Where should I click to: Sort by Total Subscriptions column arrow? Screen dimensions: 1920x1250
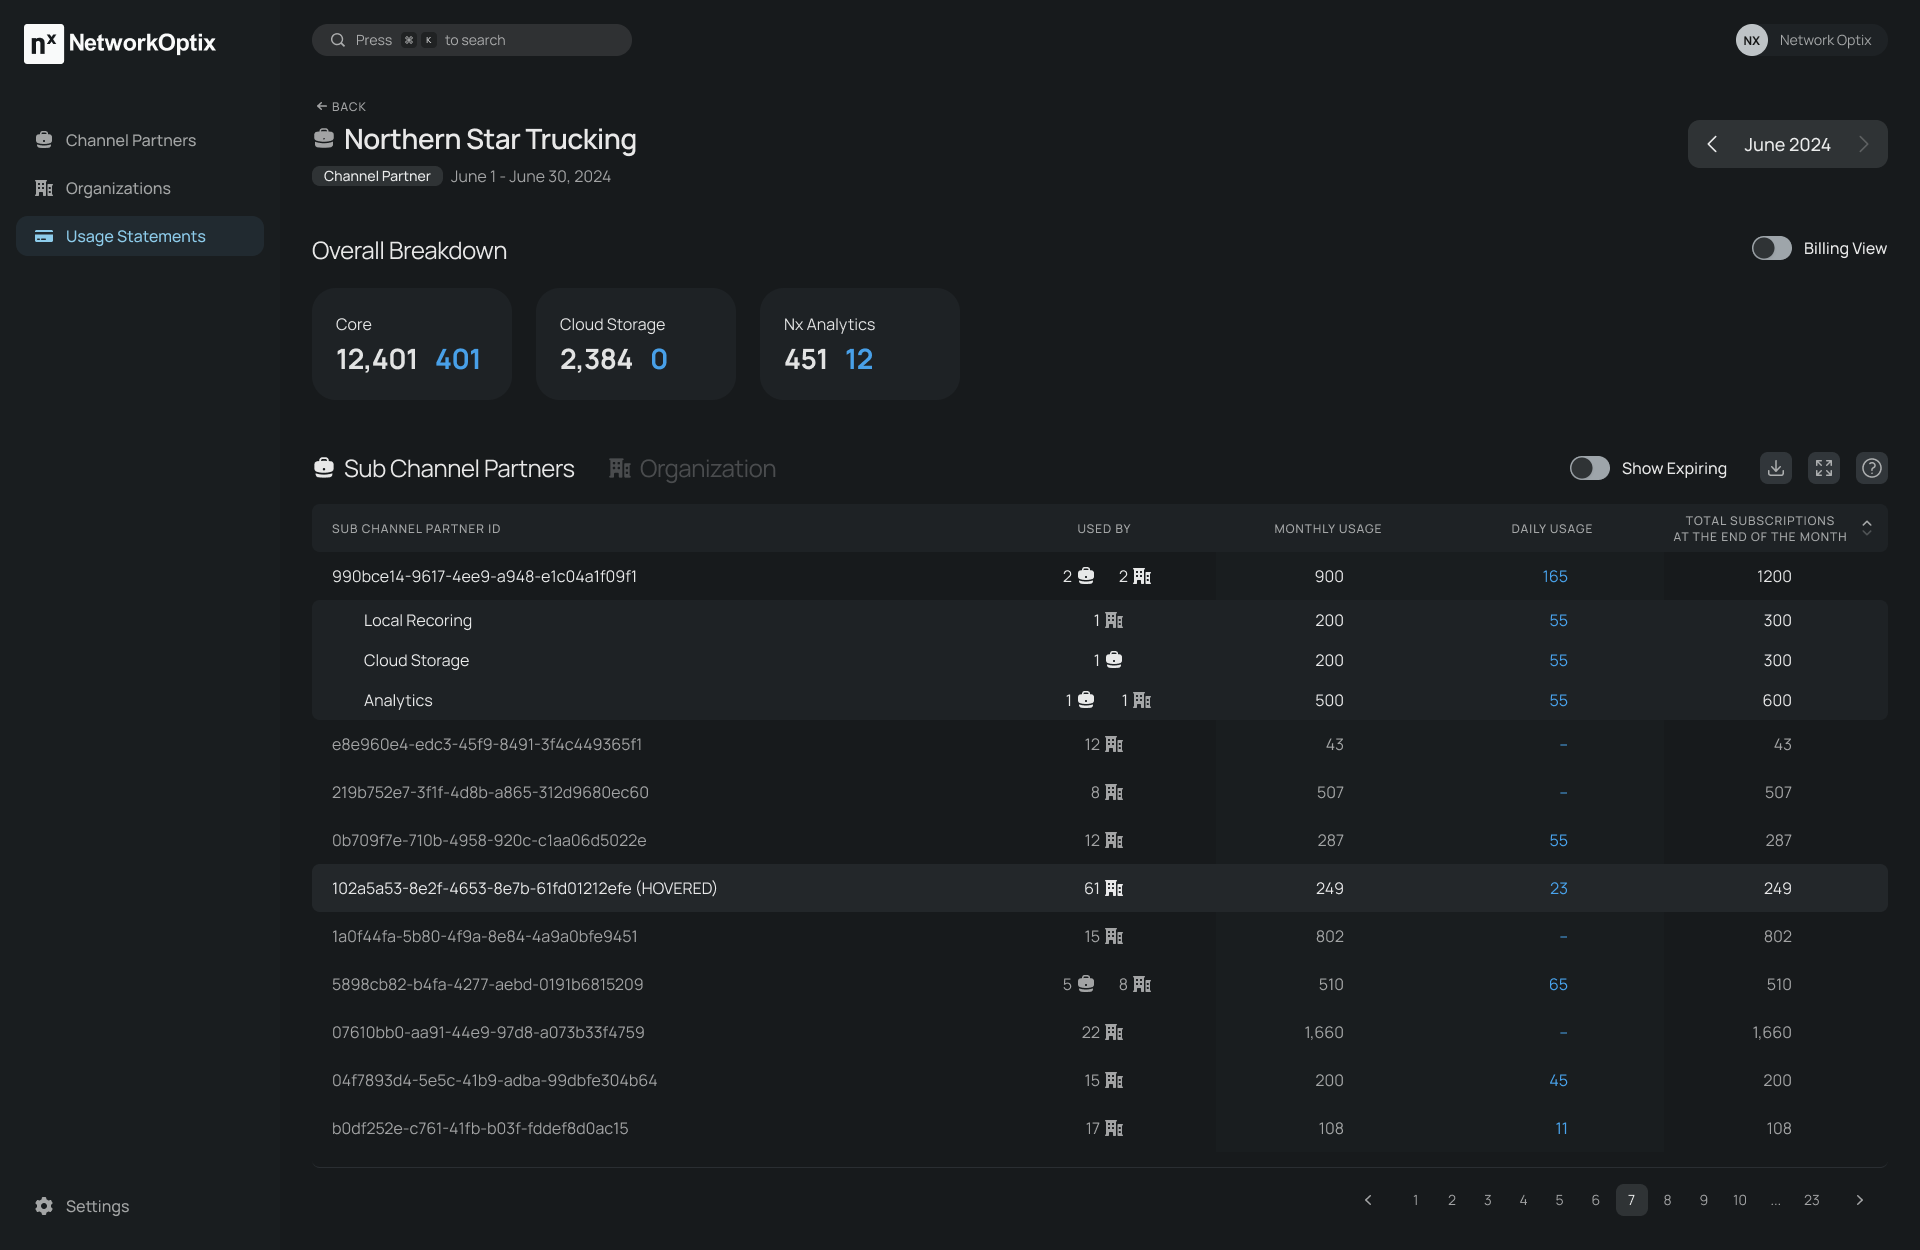point(1866,528)
